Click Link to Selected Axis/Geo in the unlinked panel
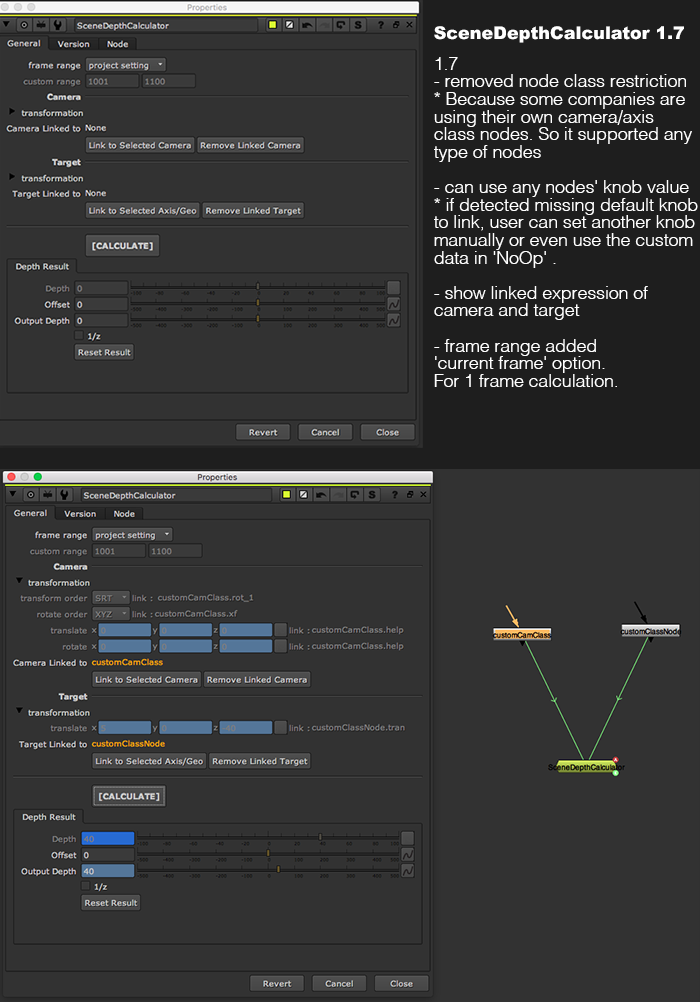 click(x=143, y=210)
